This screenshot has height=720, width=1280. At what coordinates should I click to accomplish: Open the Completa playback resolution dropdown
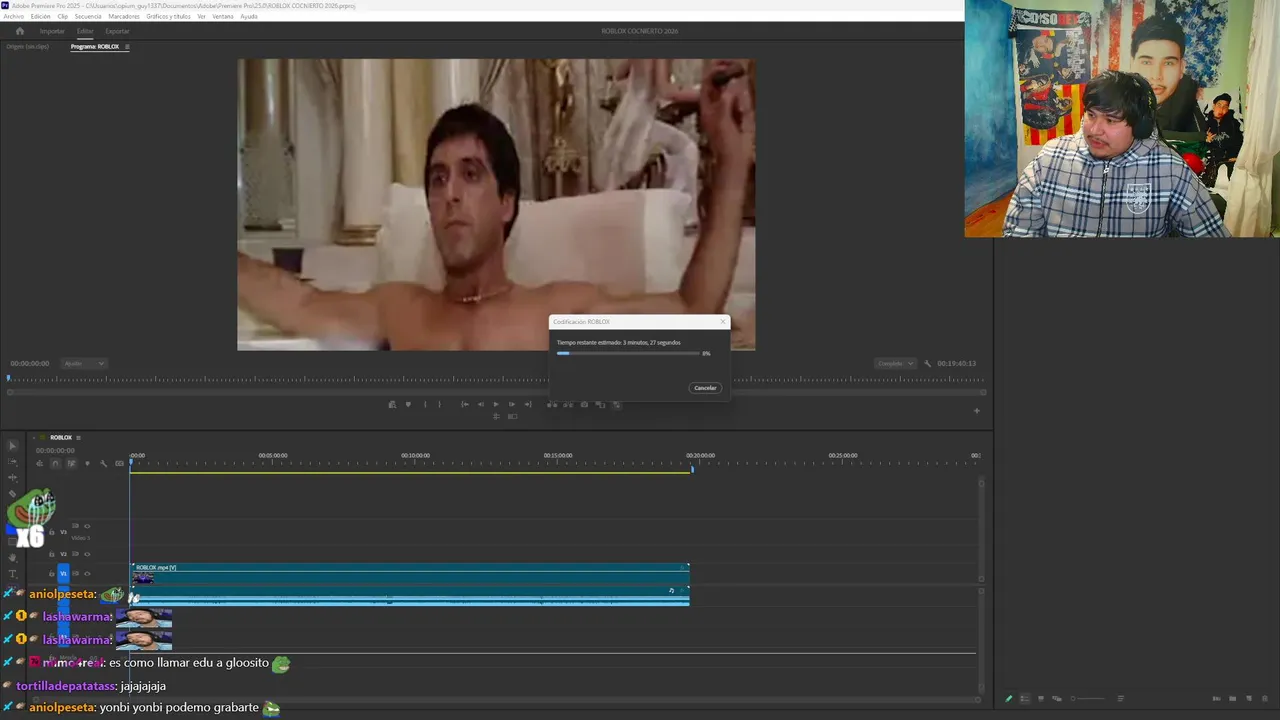[894, 363]
